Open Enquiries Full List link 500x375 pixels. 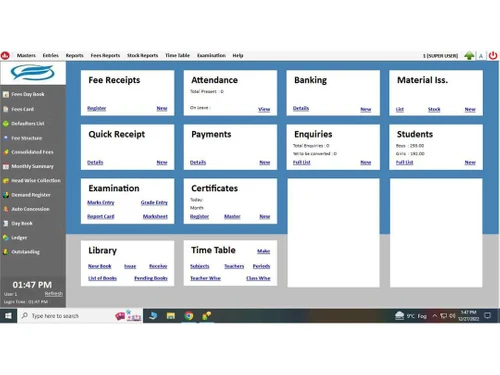tap(302, 162)
